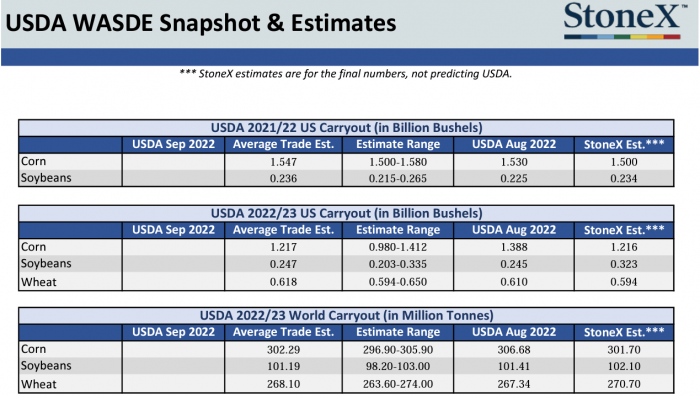Click the 302.29 world corn trade estimate
Viewport: 700px width, 396px height.
point(283,350)
